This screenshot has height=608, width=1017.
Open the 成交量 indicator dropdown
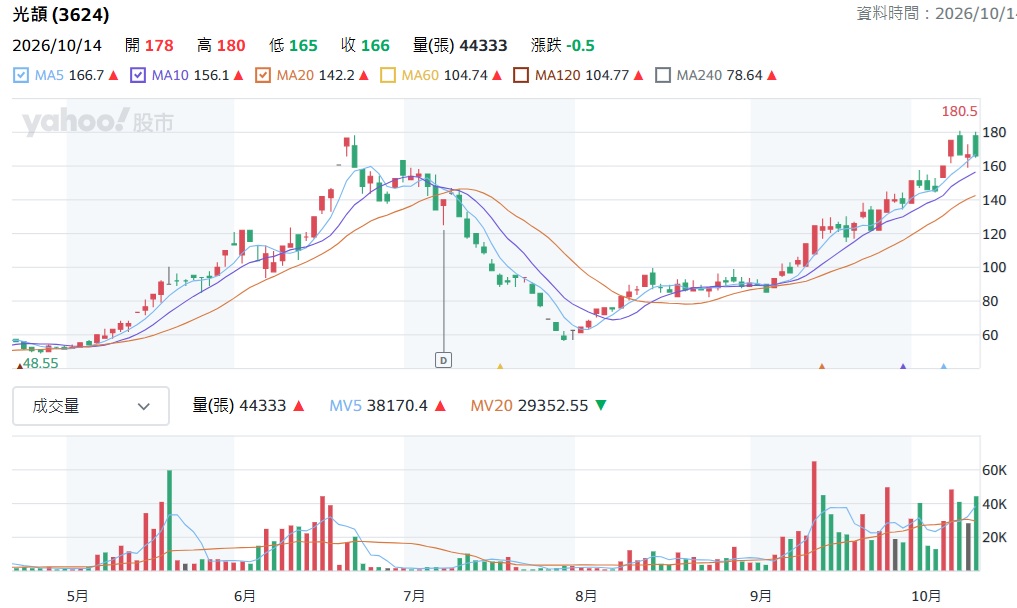pos(91,406)
